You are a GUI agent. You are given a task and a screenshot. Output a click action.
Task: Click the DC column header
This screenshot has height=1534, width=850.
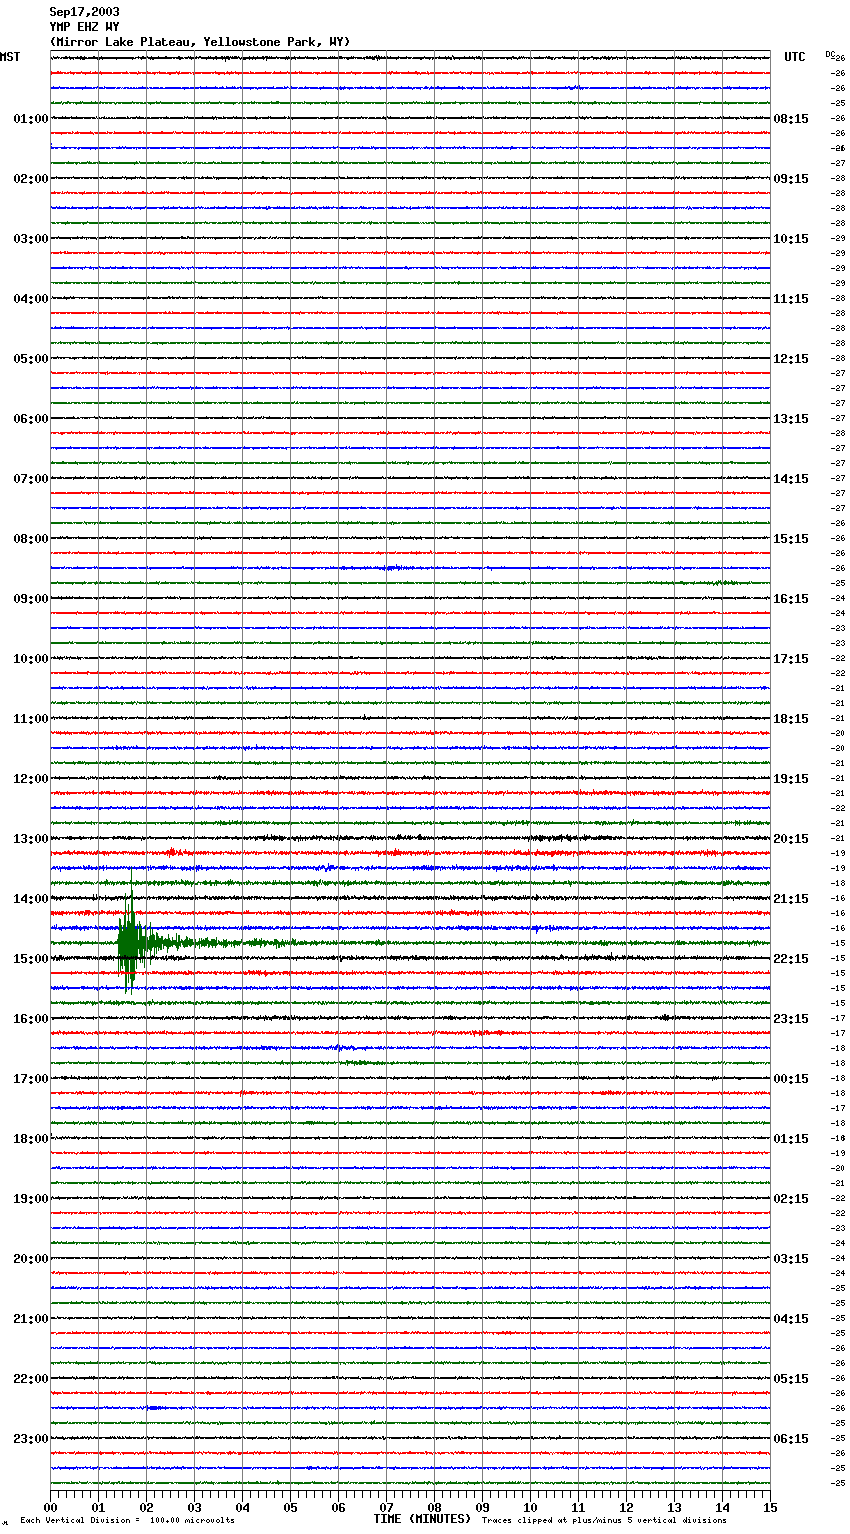tap(830, 53)
